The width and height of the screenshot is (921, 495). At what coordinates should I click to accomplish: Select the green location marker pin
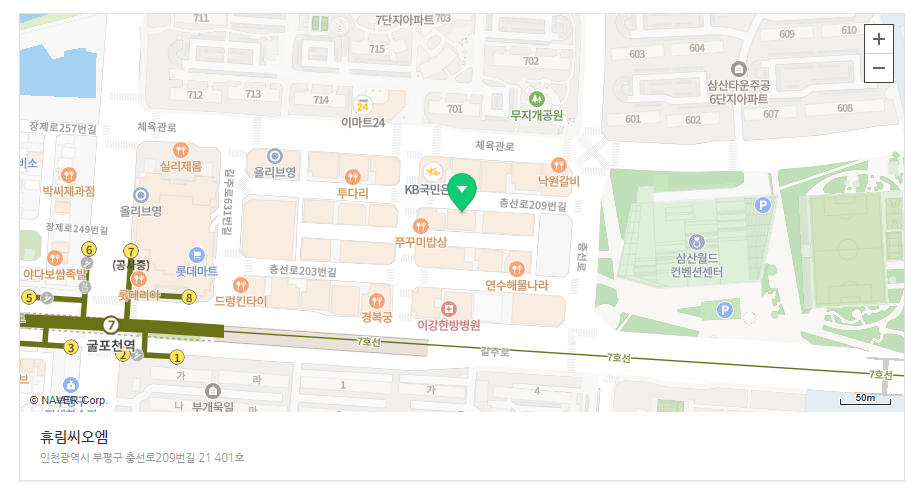click(462, 192)
